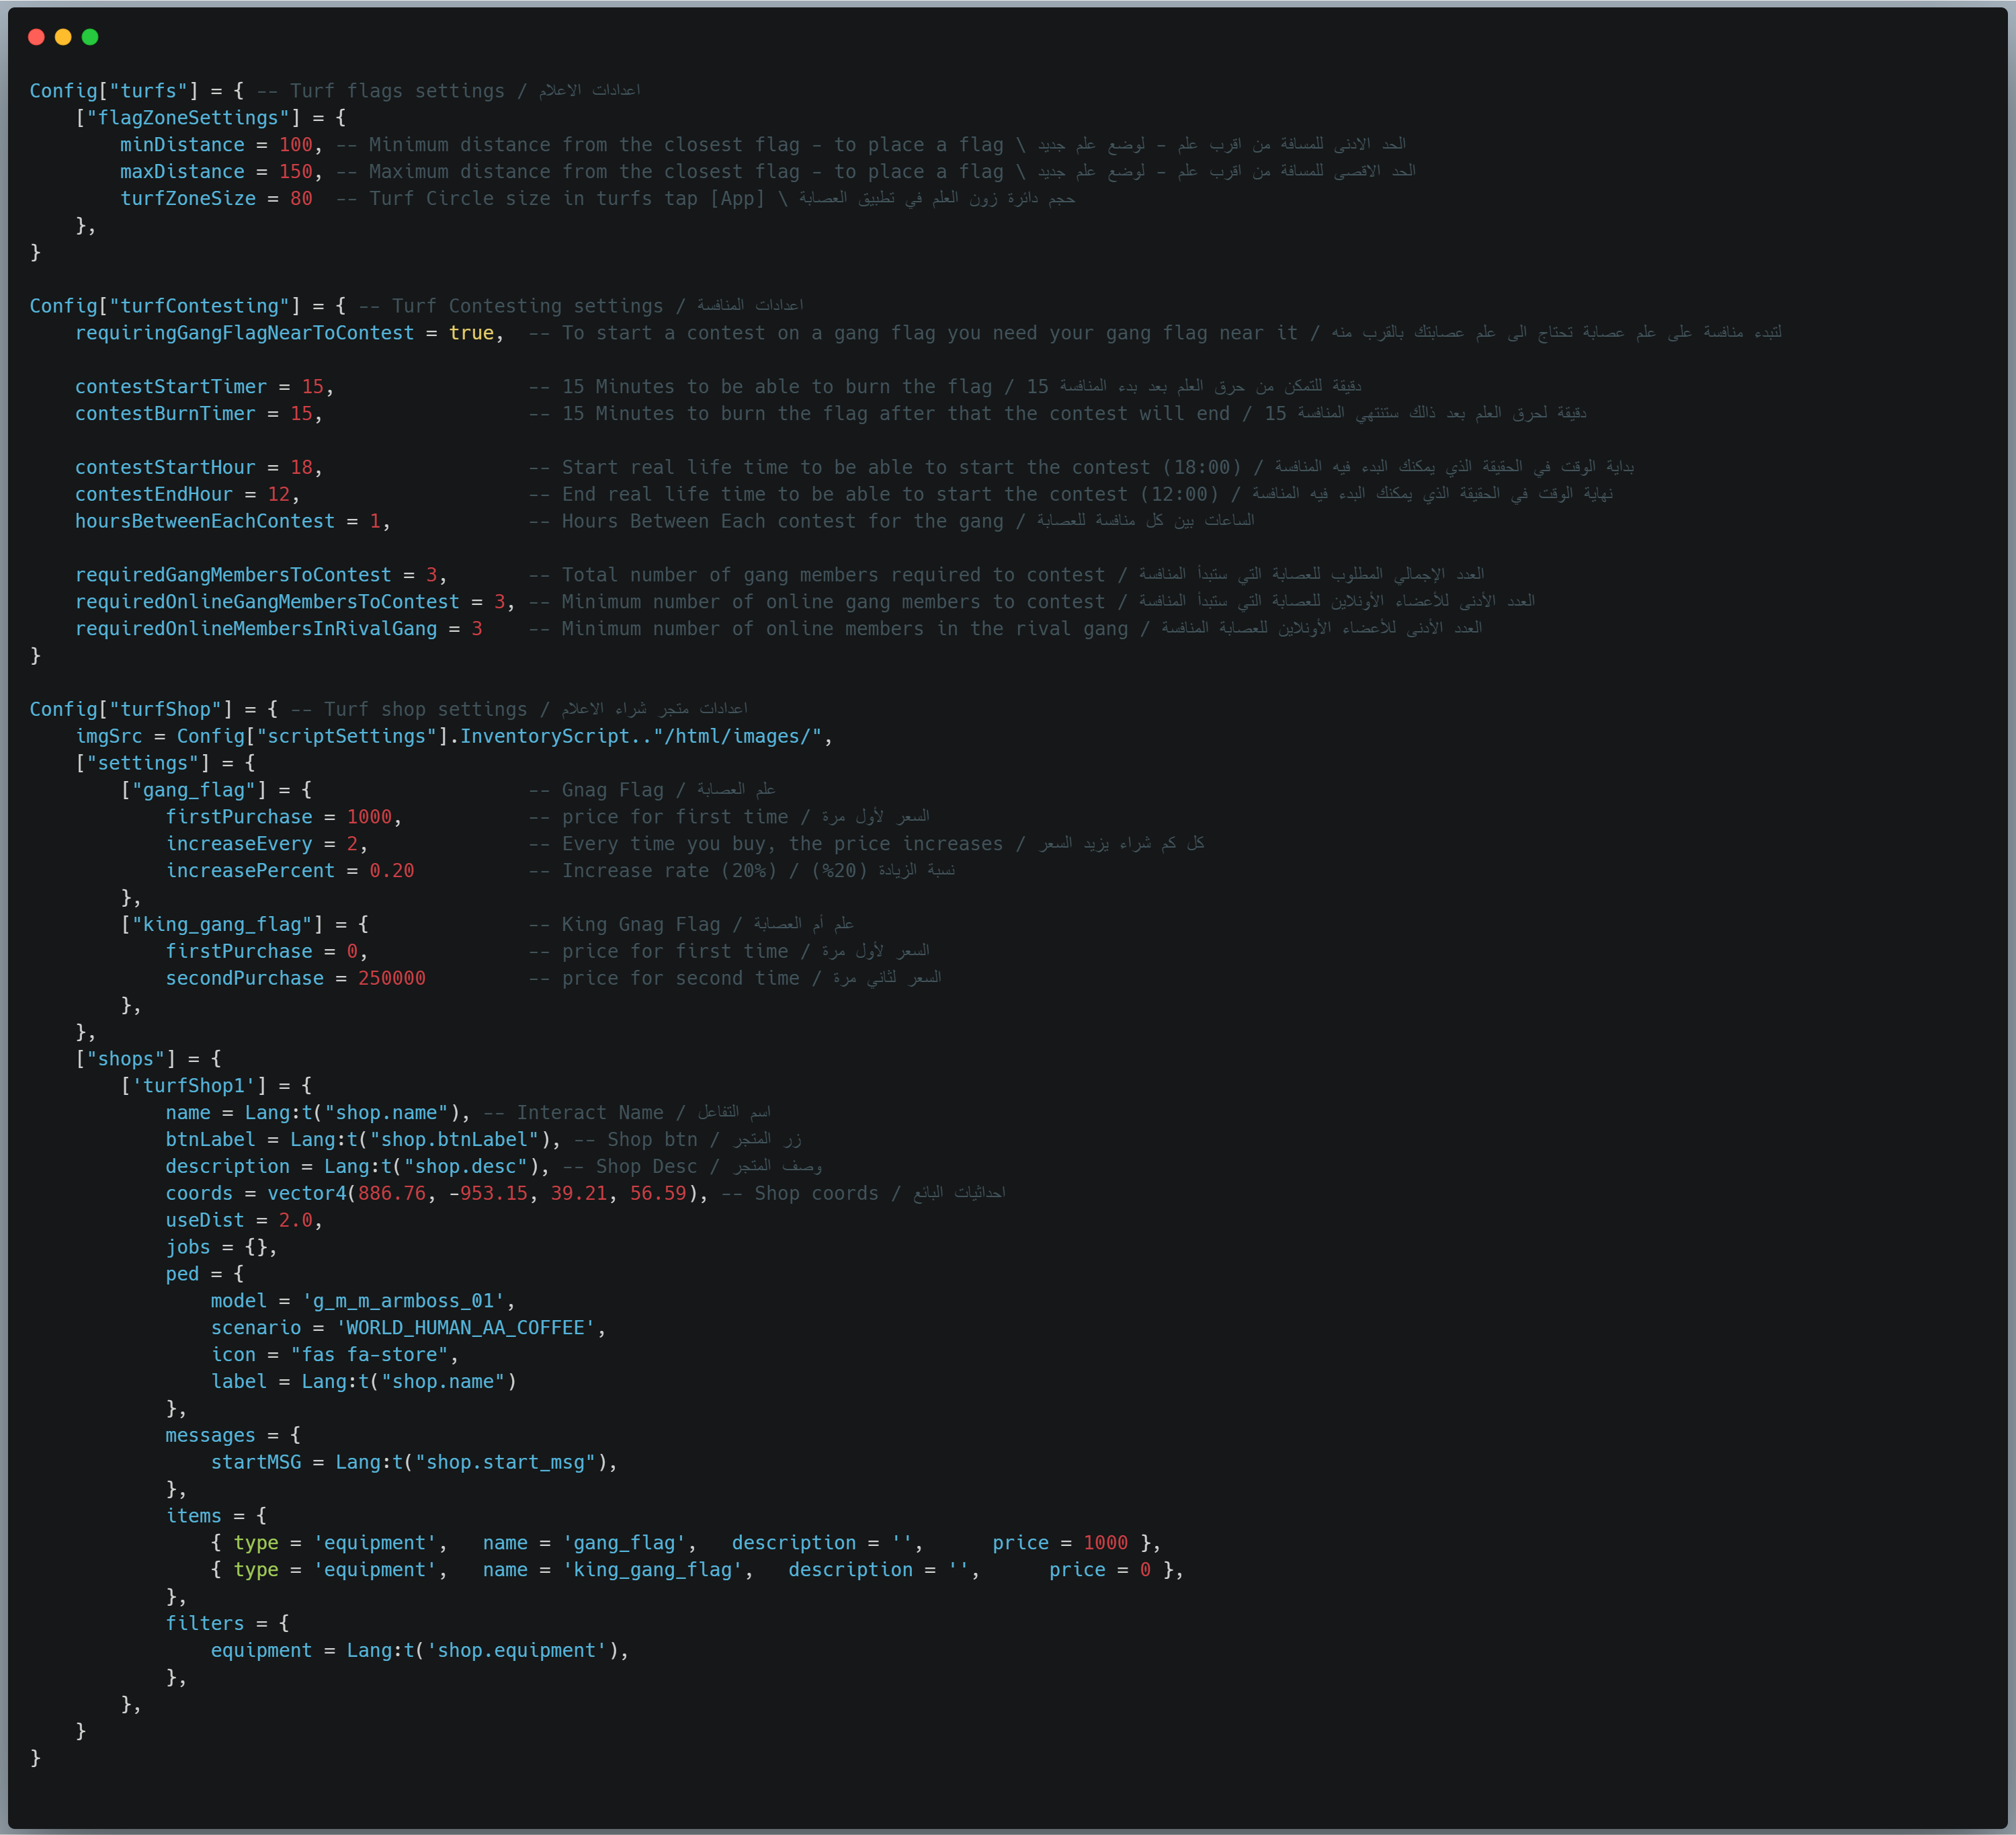This screenshot has width=2016, height=1835.
Task: Click the ['turfShop1'] table key
Action: (x=193, y=1086)
